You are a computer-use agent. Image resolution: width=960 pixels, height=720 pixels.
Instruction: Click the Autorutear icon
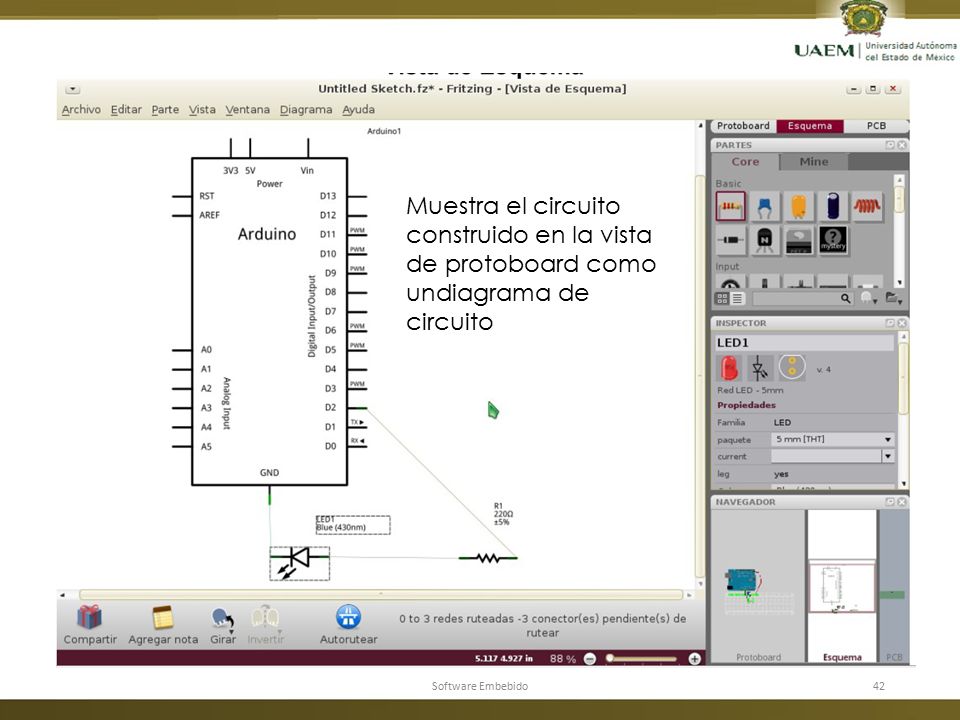click(x=348, y=617)
